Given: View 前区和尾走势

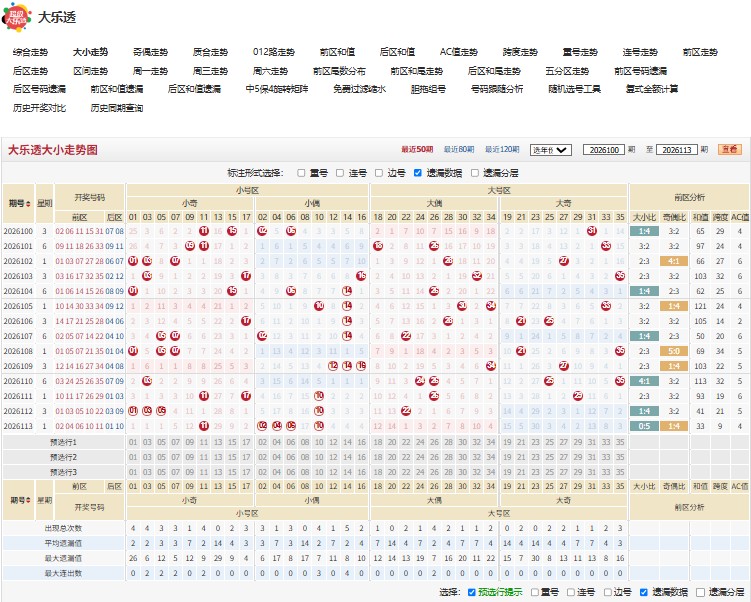Looking at the screenshot, I should coord(417,71).
